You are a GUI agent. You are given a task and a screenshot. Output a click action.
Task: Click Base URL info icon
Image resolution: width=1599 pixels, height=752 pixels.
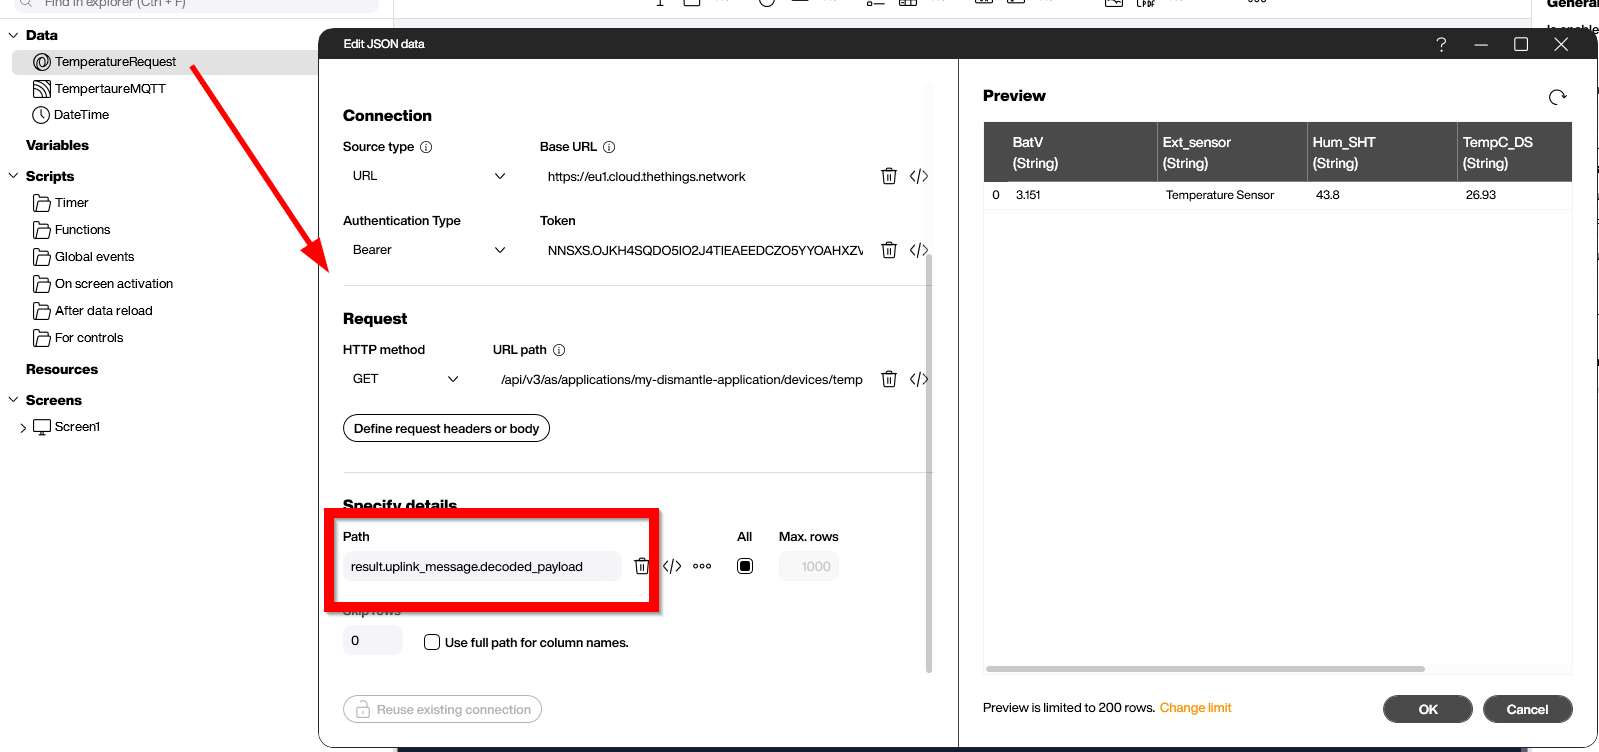pos(609,147)
